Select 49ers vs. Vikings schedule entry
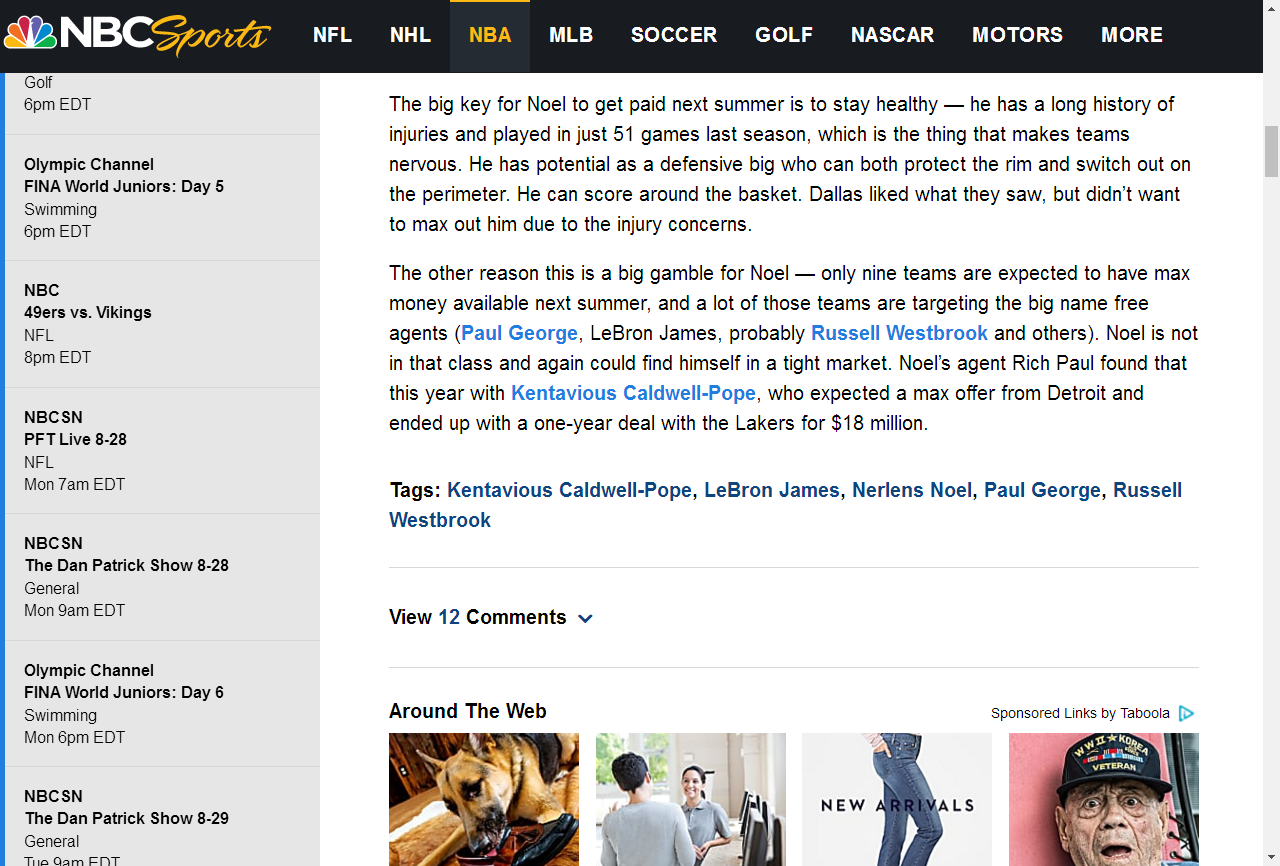The height and width of the screenshot is (866, 1280). (162, 324)
